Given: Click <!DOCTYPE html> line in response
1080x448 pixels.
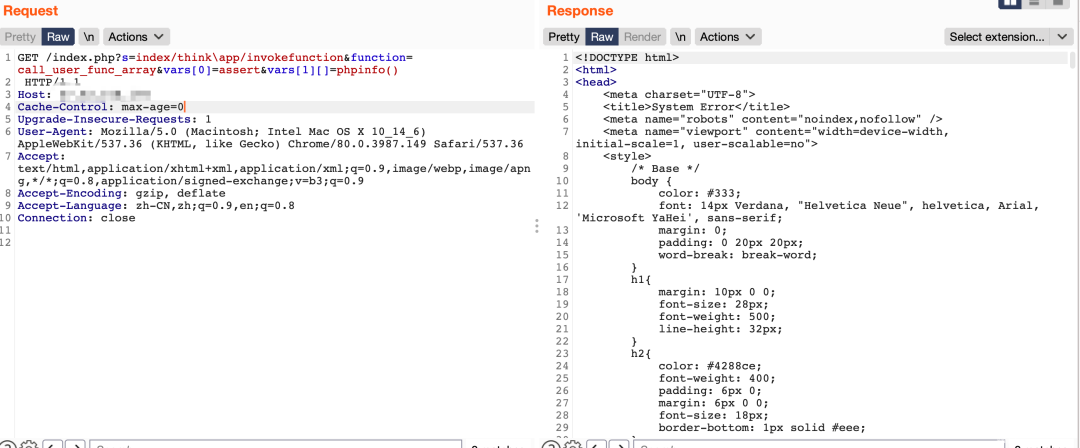Looking at the screenshot, I should [627, 58].
